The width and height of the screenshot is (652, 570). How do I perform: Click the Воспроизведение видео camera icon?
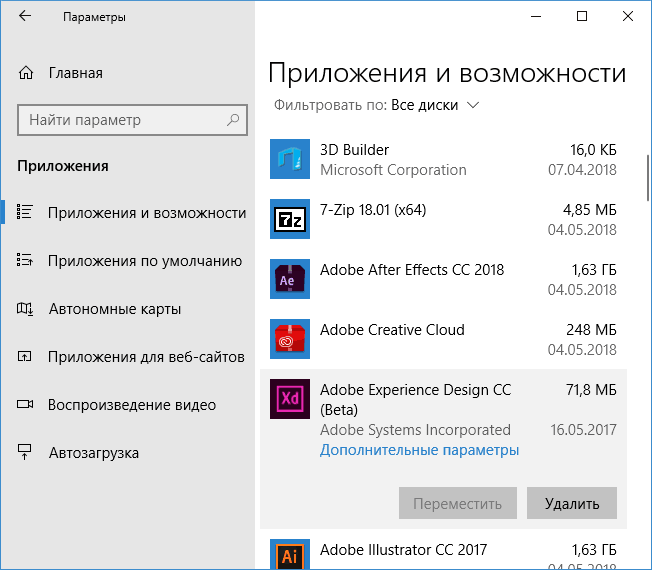pos(25,404)
